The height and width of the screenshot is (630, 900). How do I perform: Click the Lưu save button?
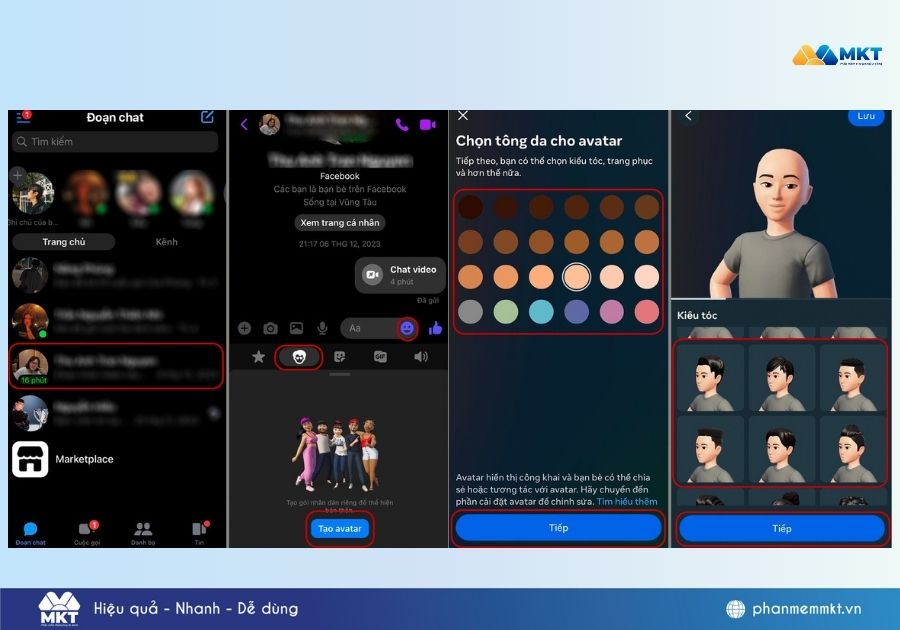click(x=866, y=116)
